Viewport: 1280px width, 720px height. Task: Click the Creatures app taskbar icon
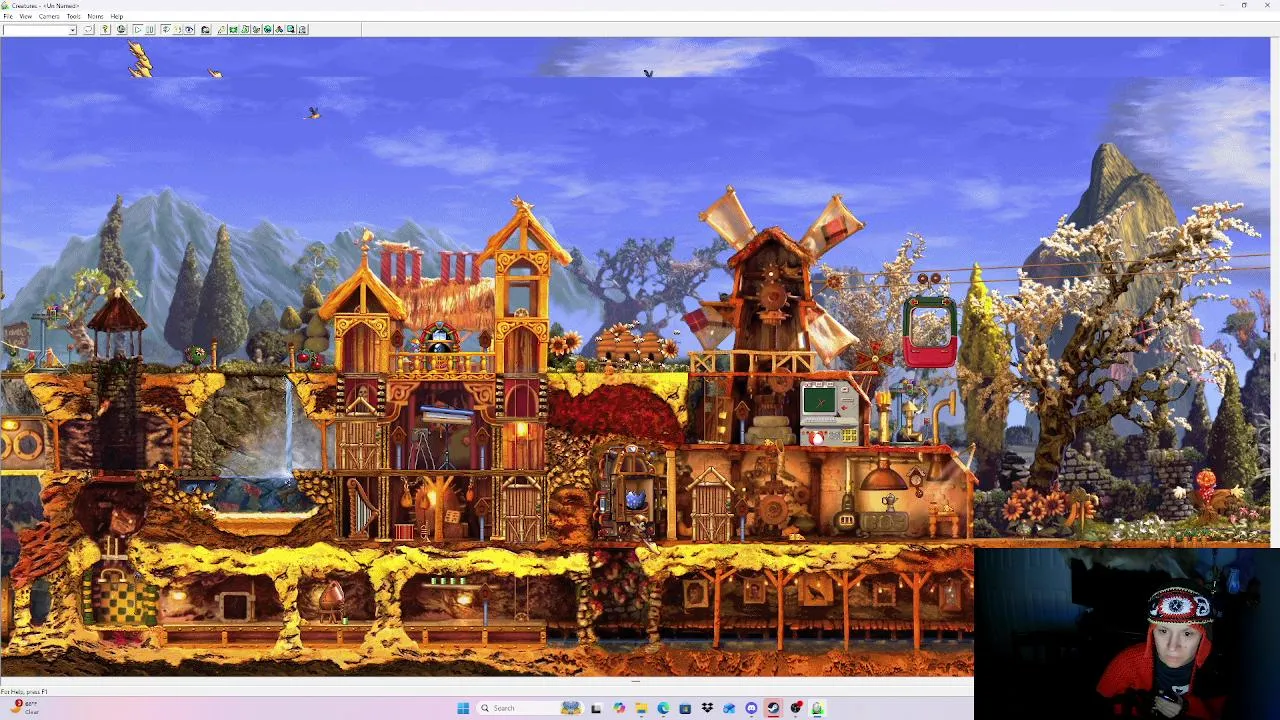coord(817,708)
